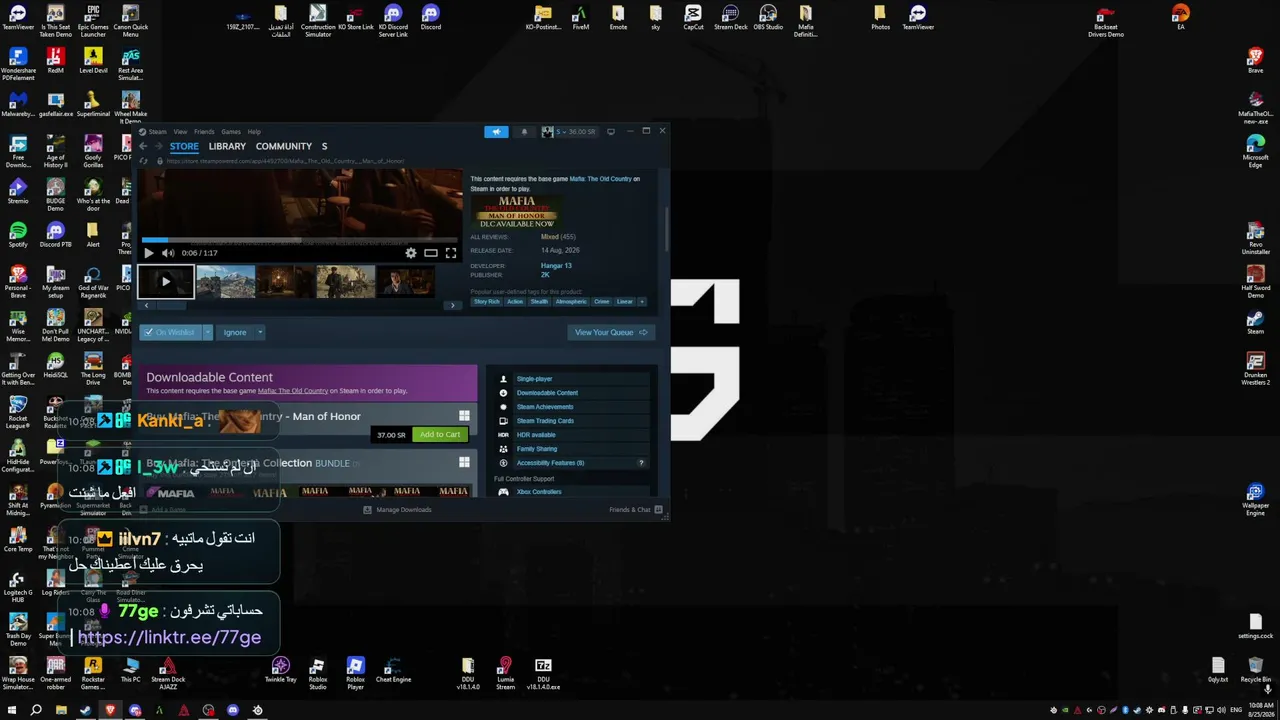Open the View menu in Steam
The width and height of the screenshot is (1280, 720).
point(180,132)
